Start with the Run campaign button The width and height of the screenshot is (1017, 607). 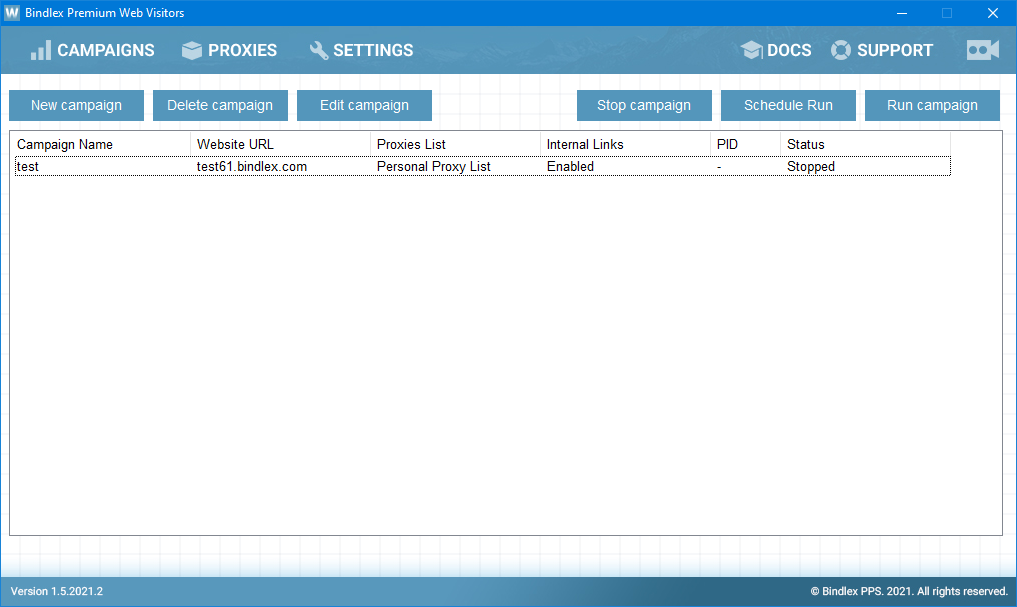(932, 105)
